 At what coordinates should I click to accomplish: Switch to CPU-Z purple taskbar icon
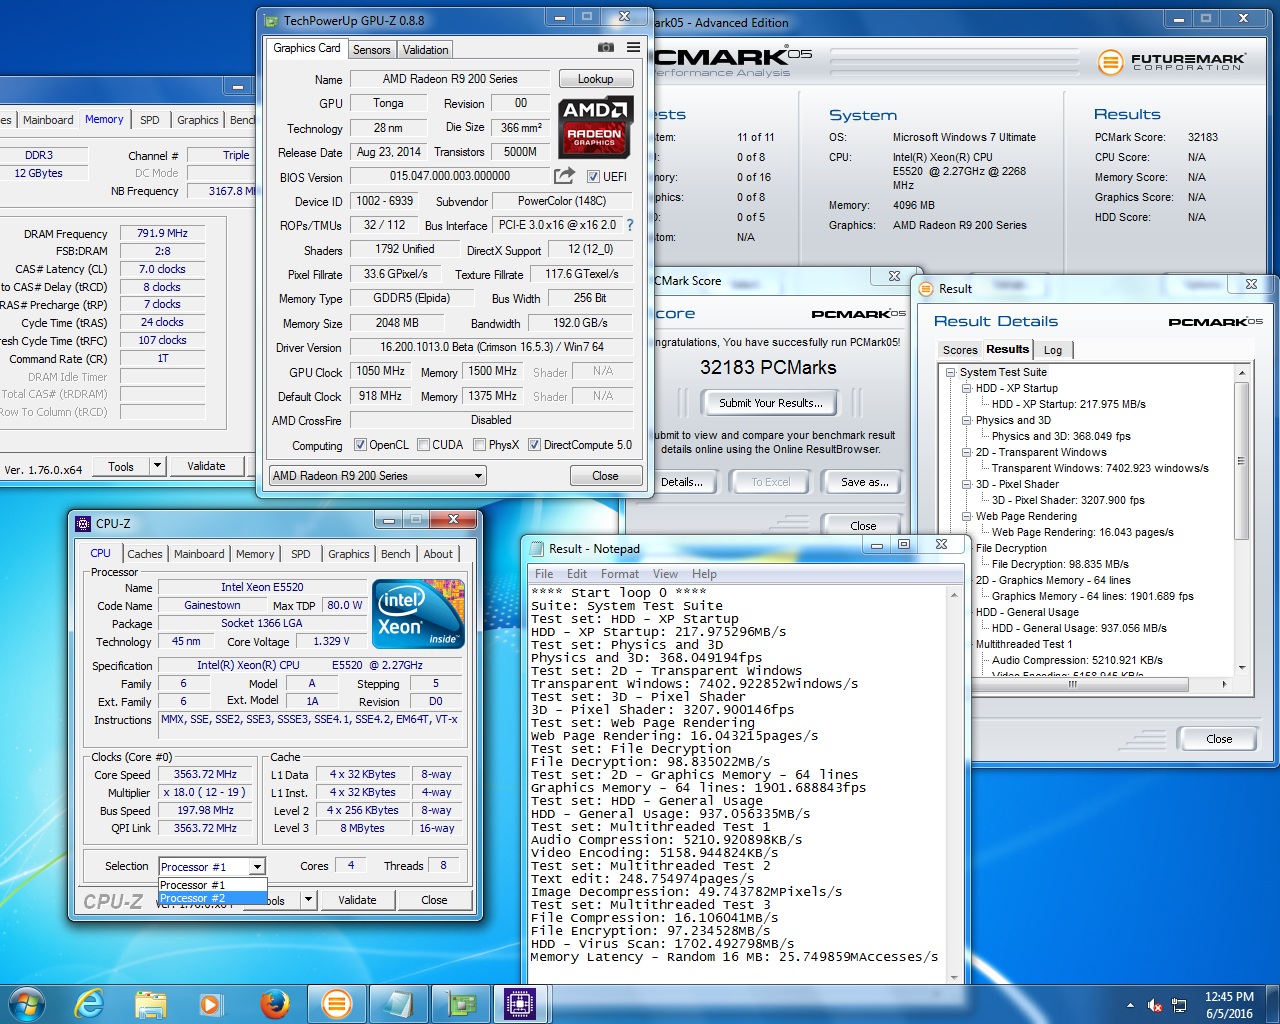point(521,1003)
